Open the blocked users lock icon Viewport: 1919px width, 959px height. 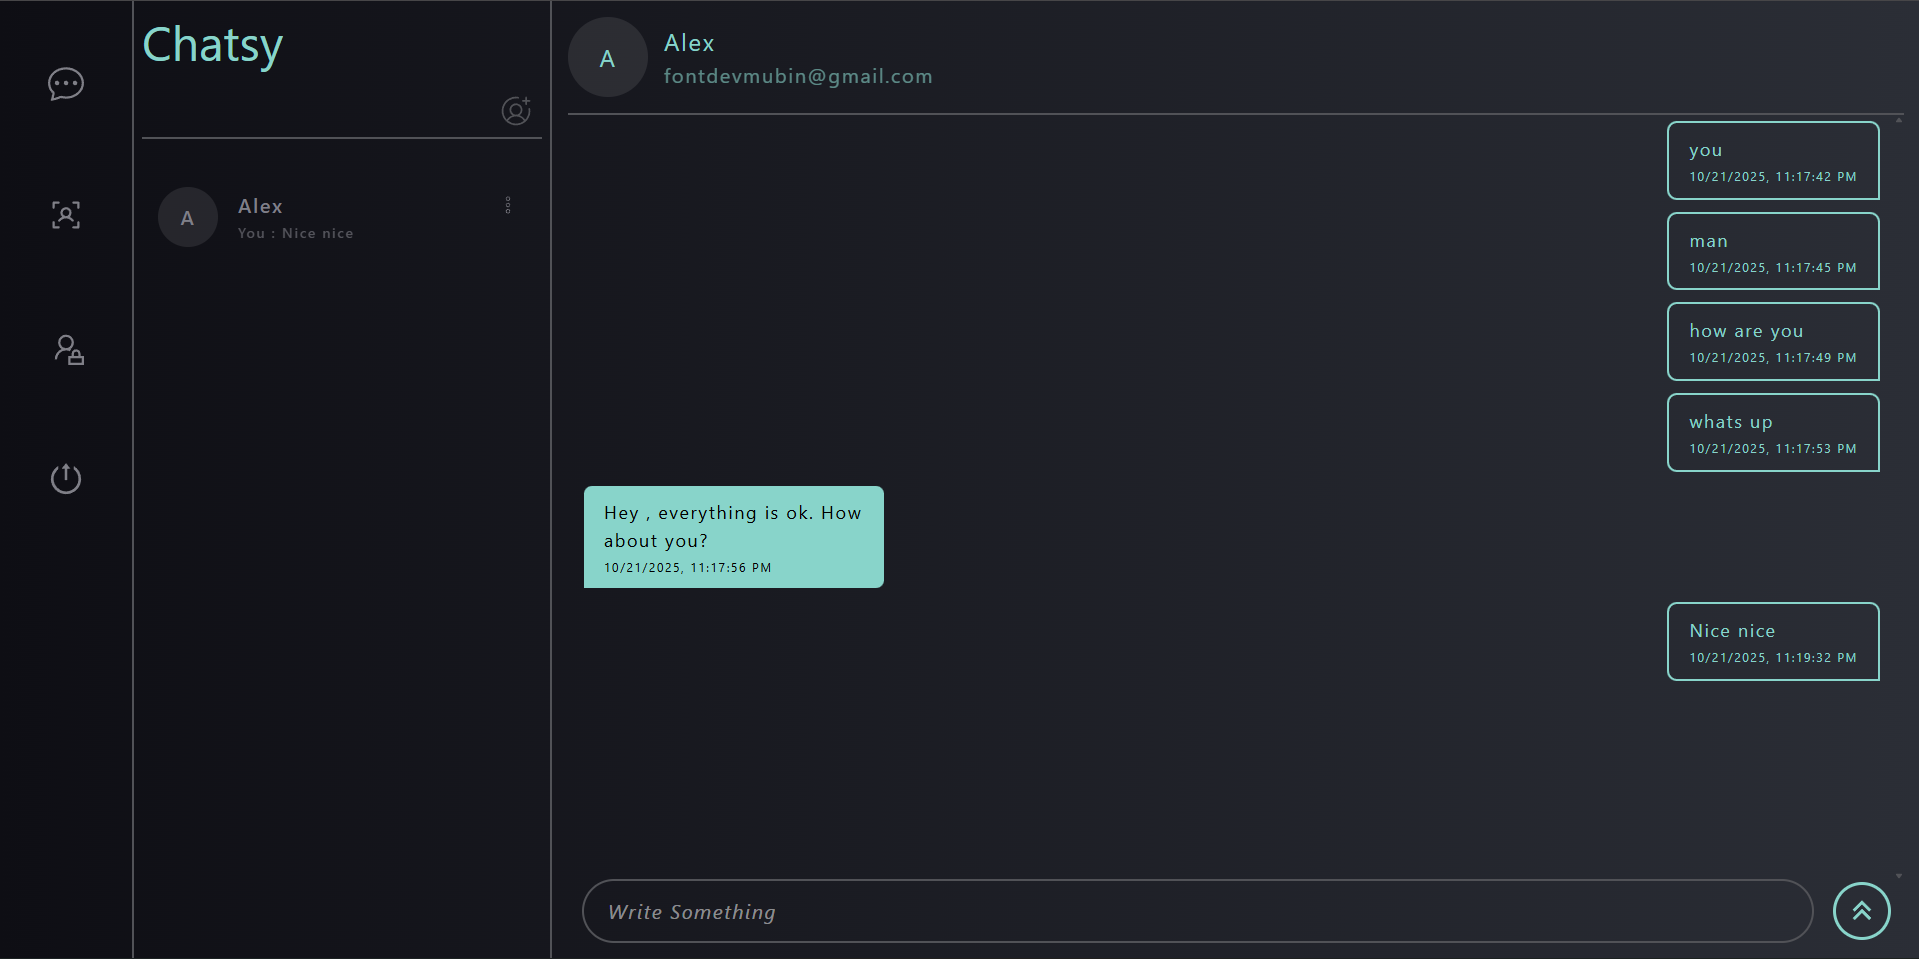pyautogui.click(x=68, y=350)
